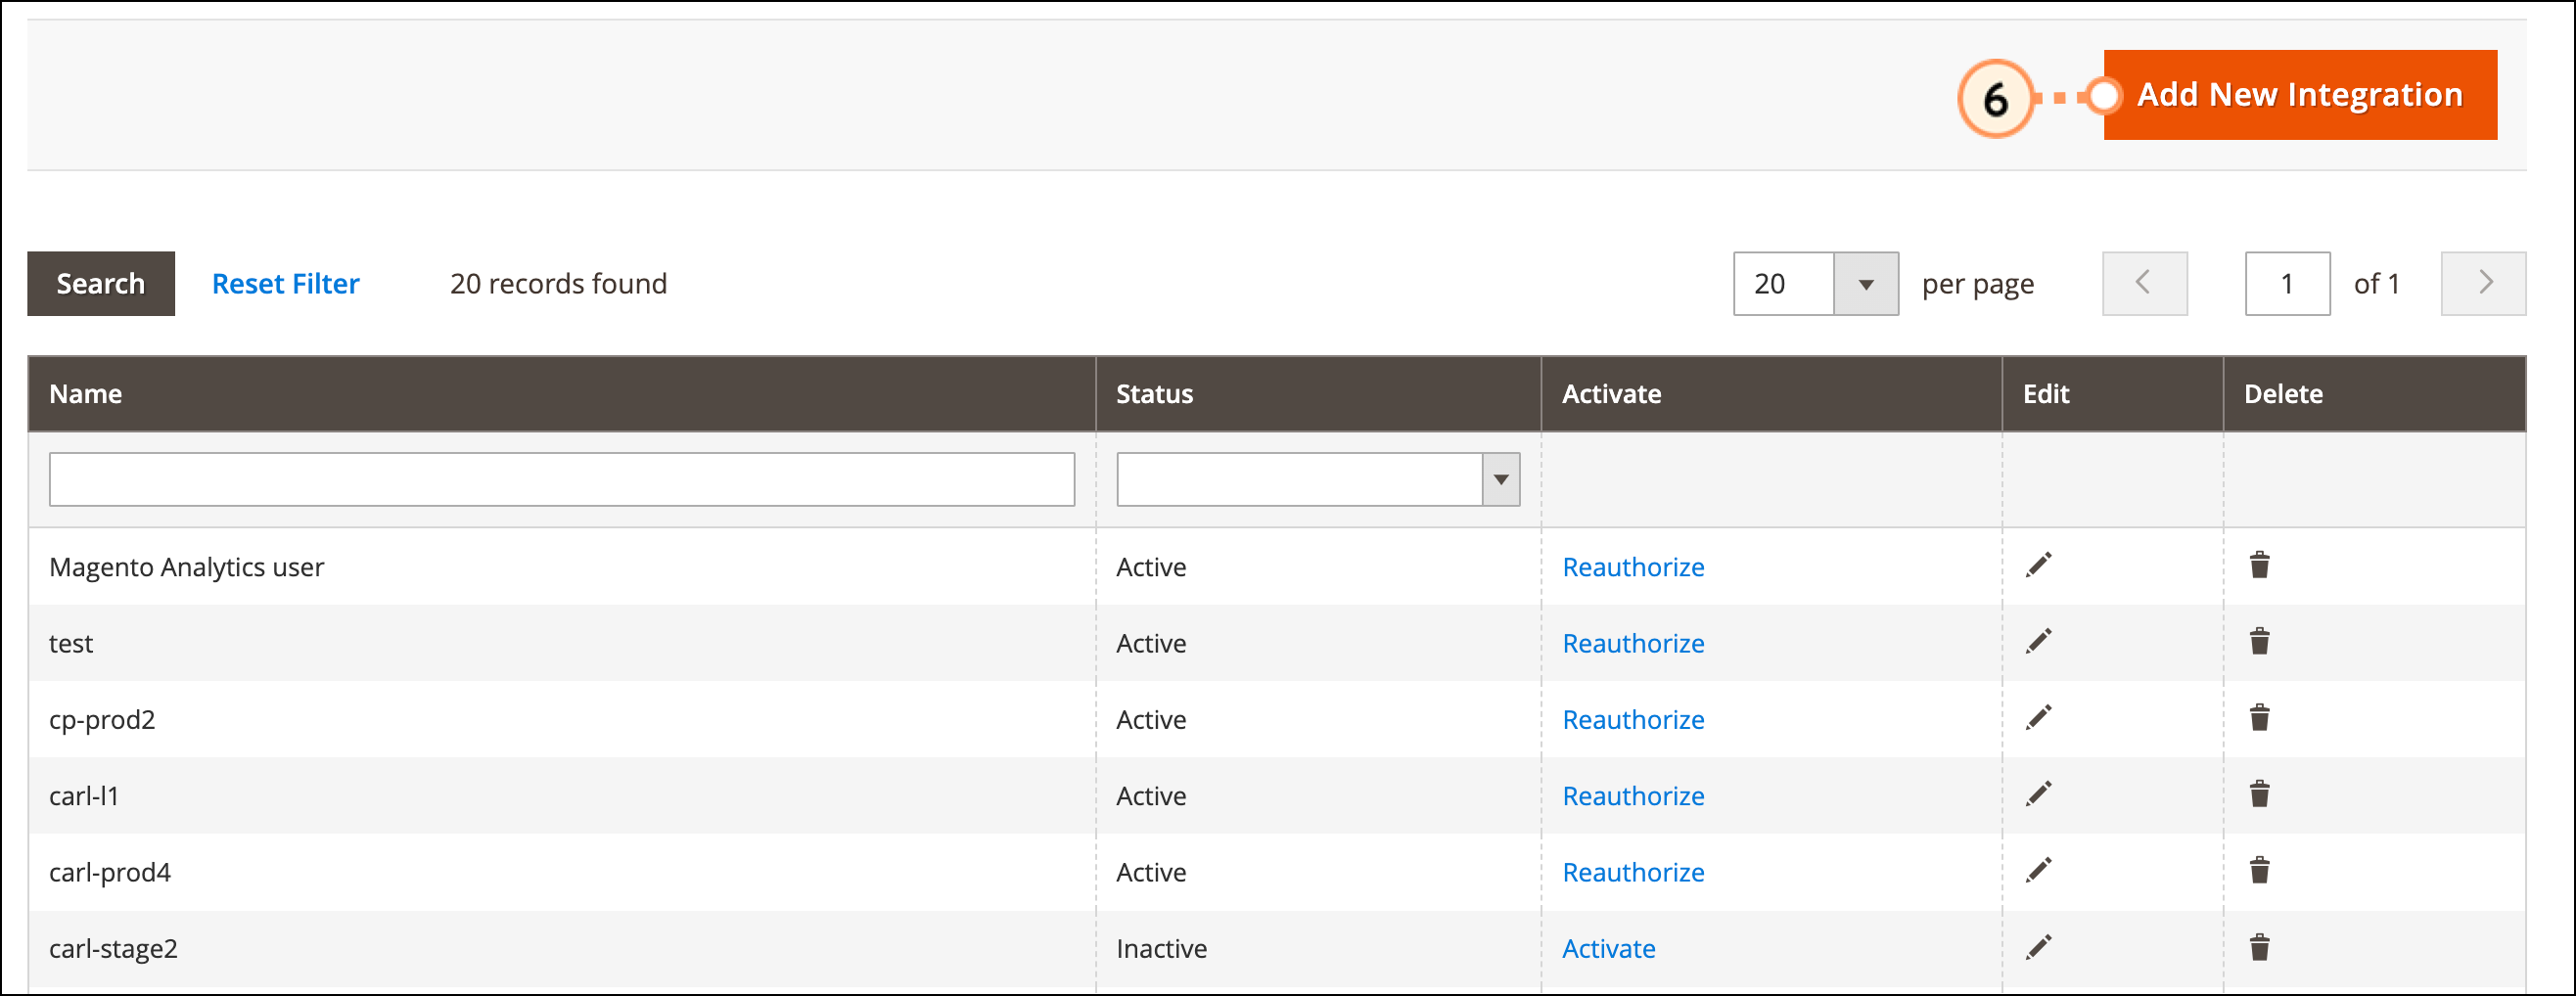The height and width of the screenshot is (996, 2576).
Task: Activate the carl-stage2 integration
Action: 1608,948
